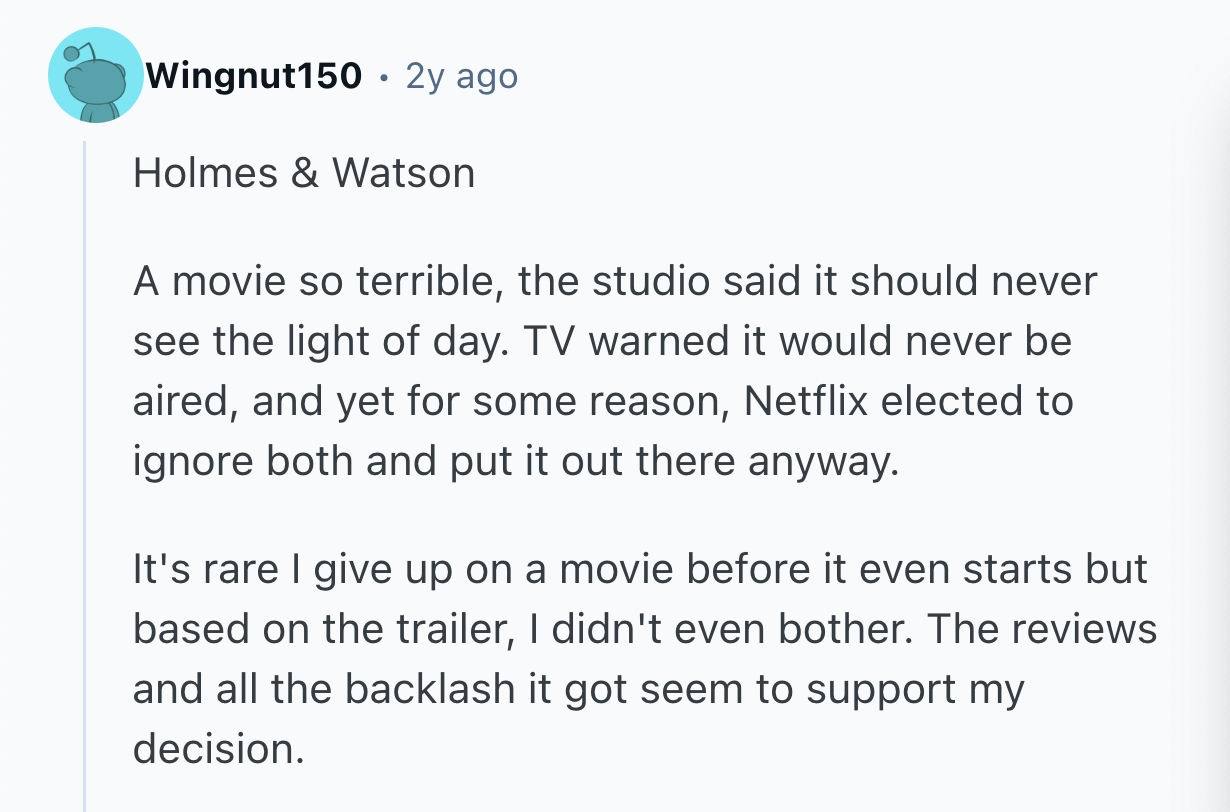Screen dimensions: 1230x812
Task: Click the phrase "light of day"
Action: coord(380,341)
